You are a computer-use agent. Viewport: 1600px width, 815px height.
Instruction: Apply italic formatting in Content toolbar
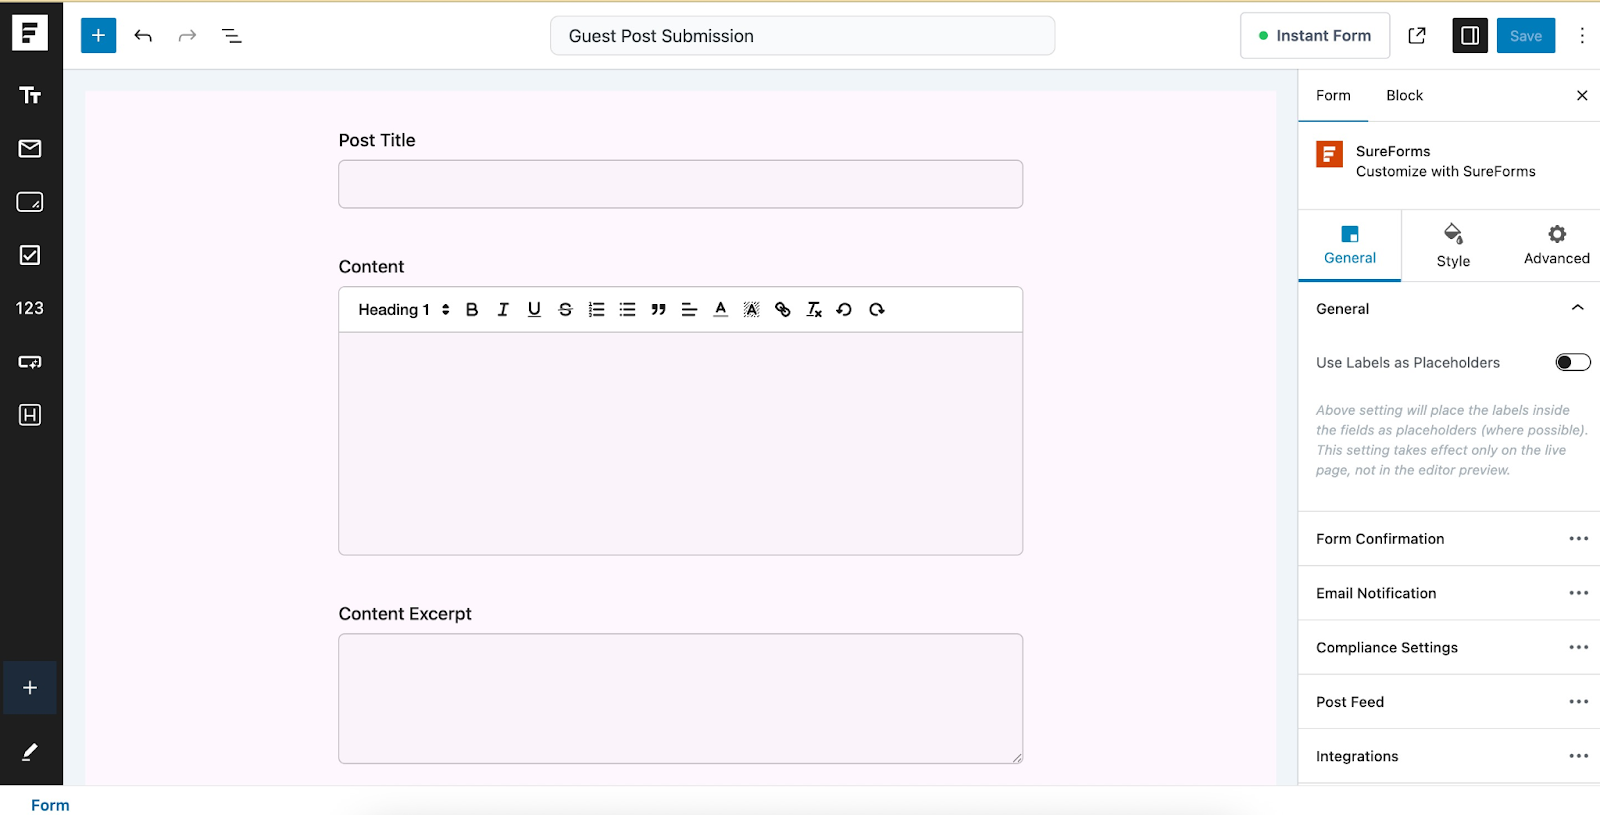(502, 309)
